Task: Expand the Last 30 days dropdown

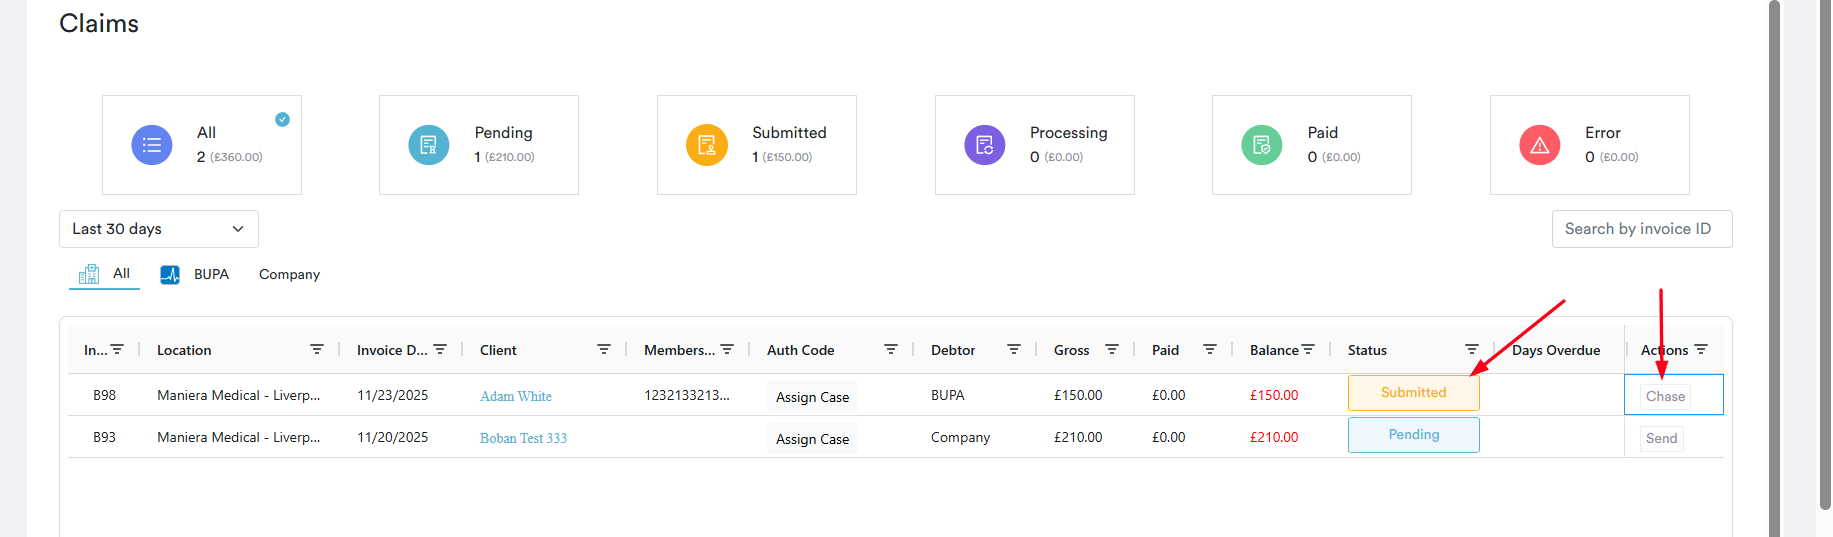Action: tap(159, 229)
